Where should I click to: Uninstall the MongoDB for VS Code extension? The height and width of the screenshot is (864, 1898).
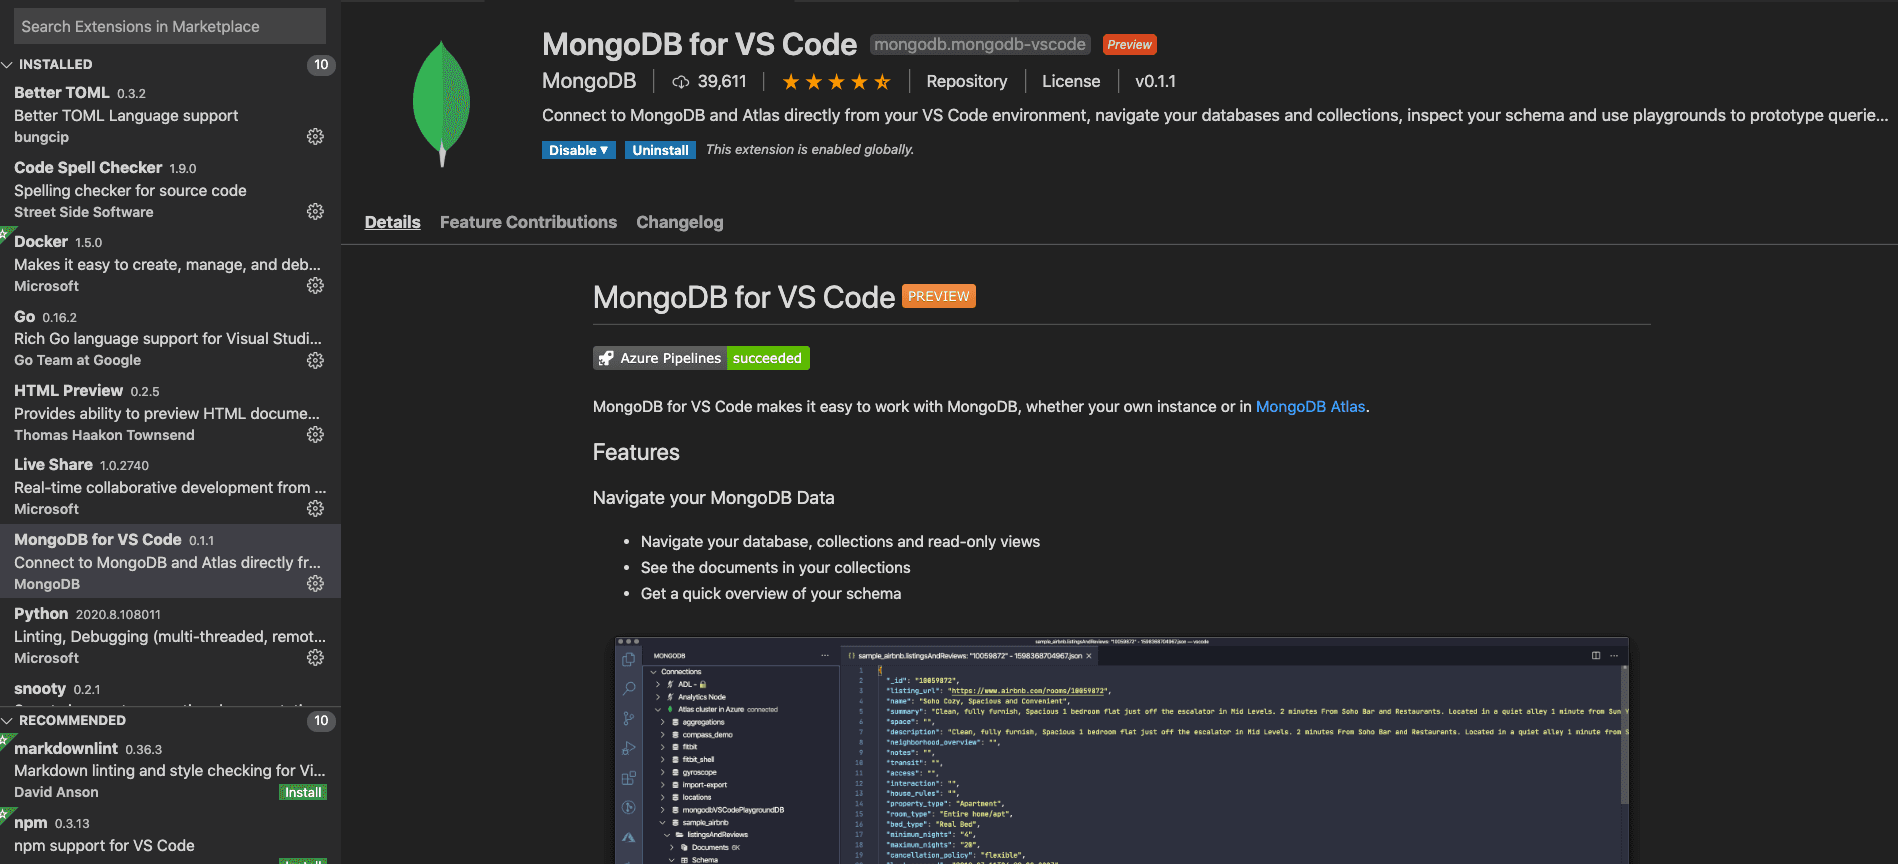pos(660,150)
